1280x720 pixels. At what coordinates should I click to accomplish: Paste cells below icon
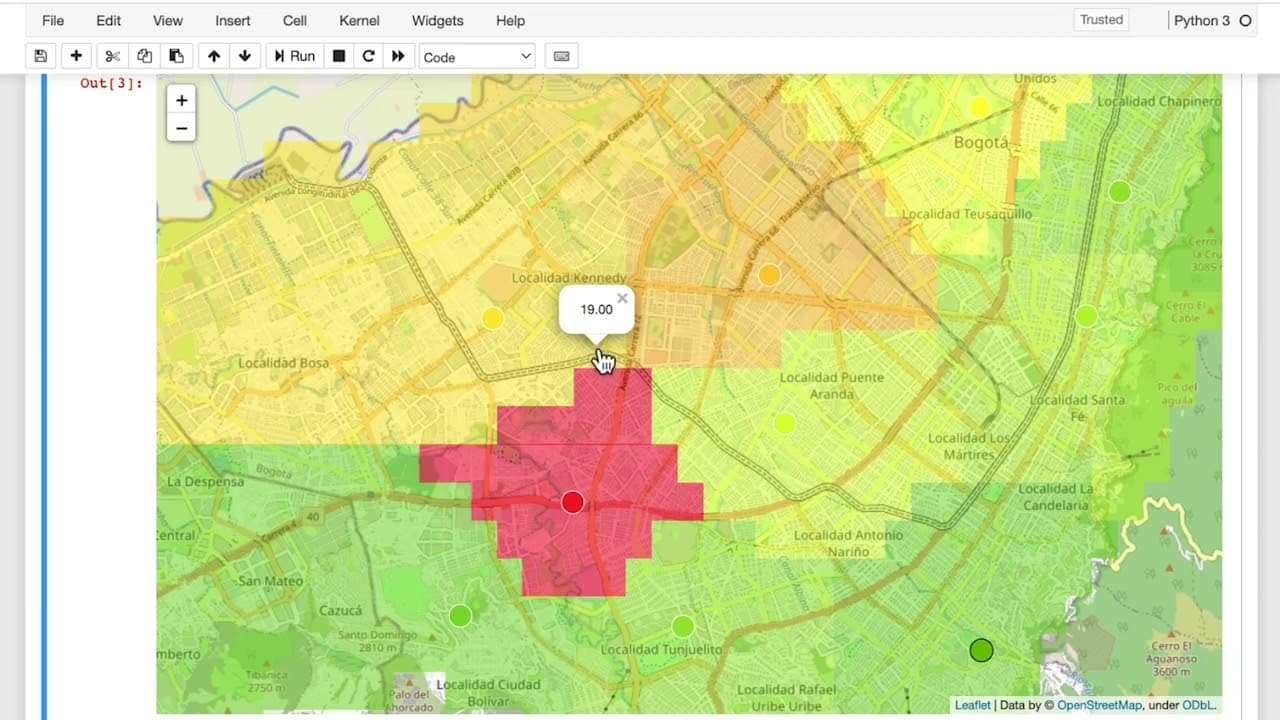point(176,56)
